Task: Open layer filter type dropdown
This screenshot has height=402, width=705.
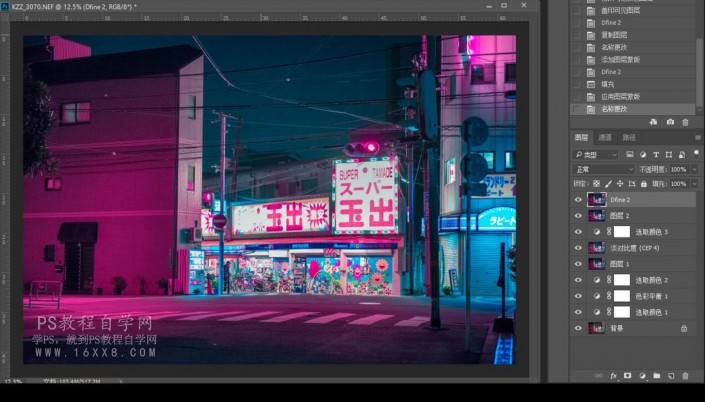Action: 595,155
